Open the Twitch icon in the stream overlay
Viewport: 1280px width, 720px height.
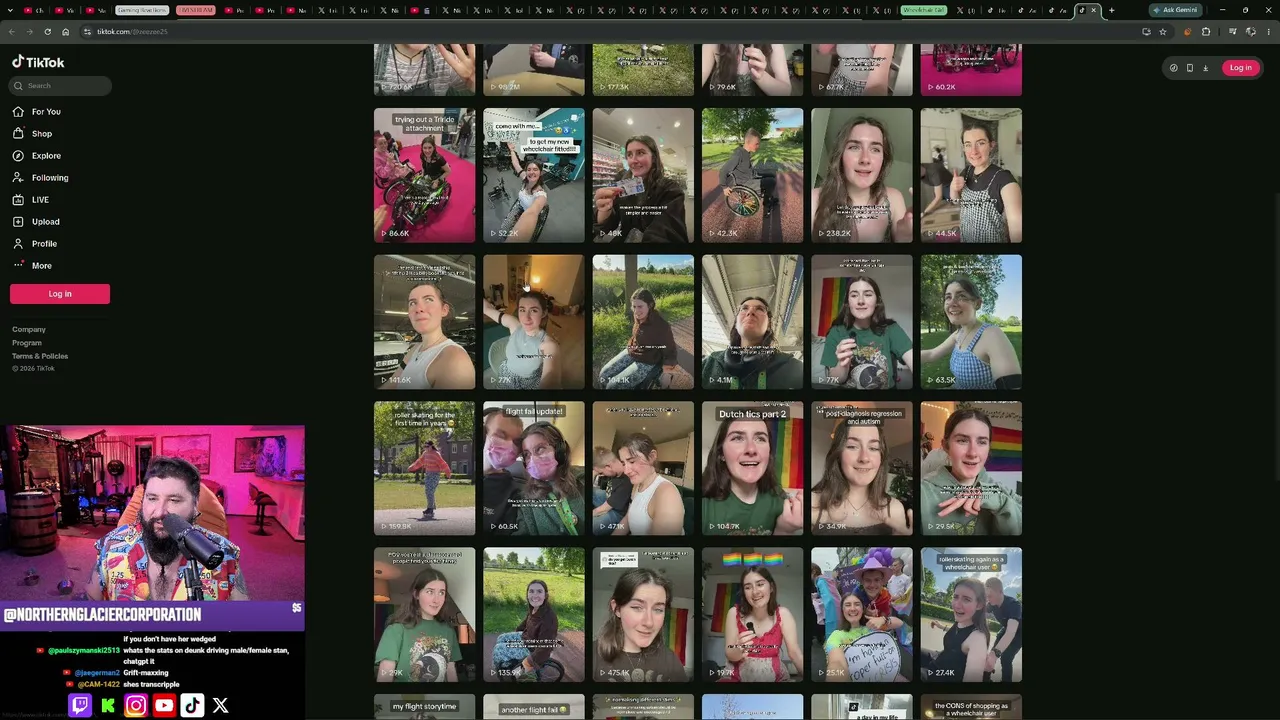[80, 706]
